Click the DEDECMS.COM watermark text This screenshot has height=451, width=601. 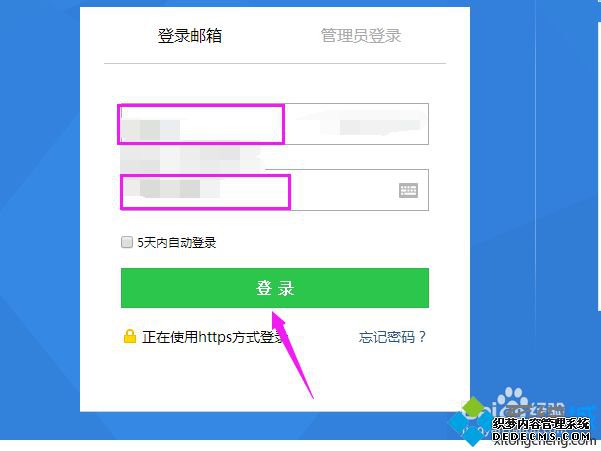pyautogui.click(x=541, y=436)
